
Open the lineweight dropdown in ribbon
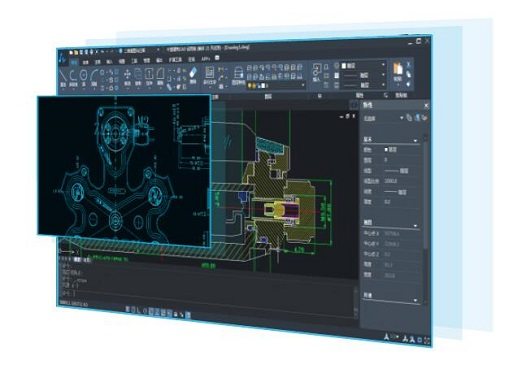click(x=364, y=85)
